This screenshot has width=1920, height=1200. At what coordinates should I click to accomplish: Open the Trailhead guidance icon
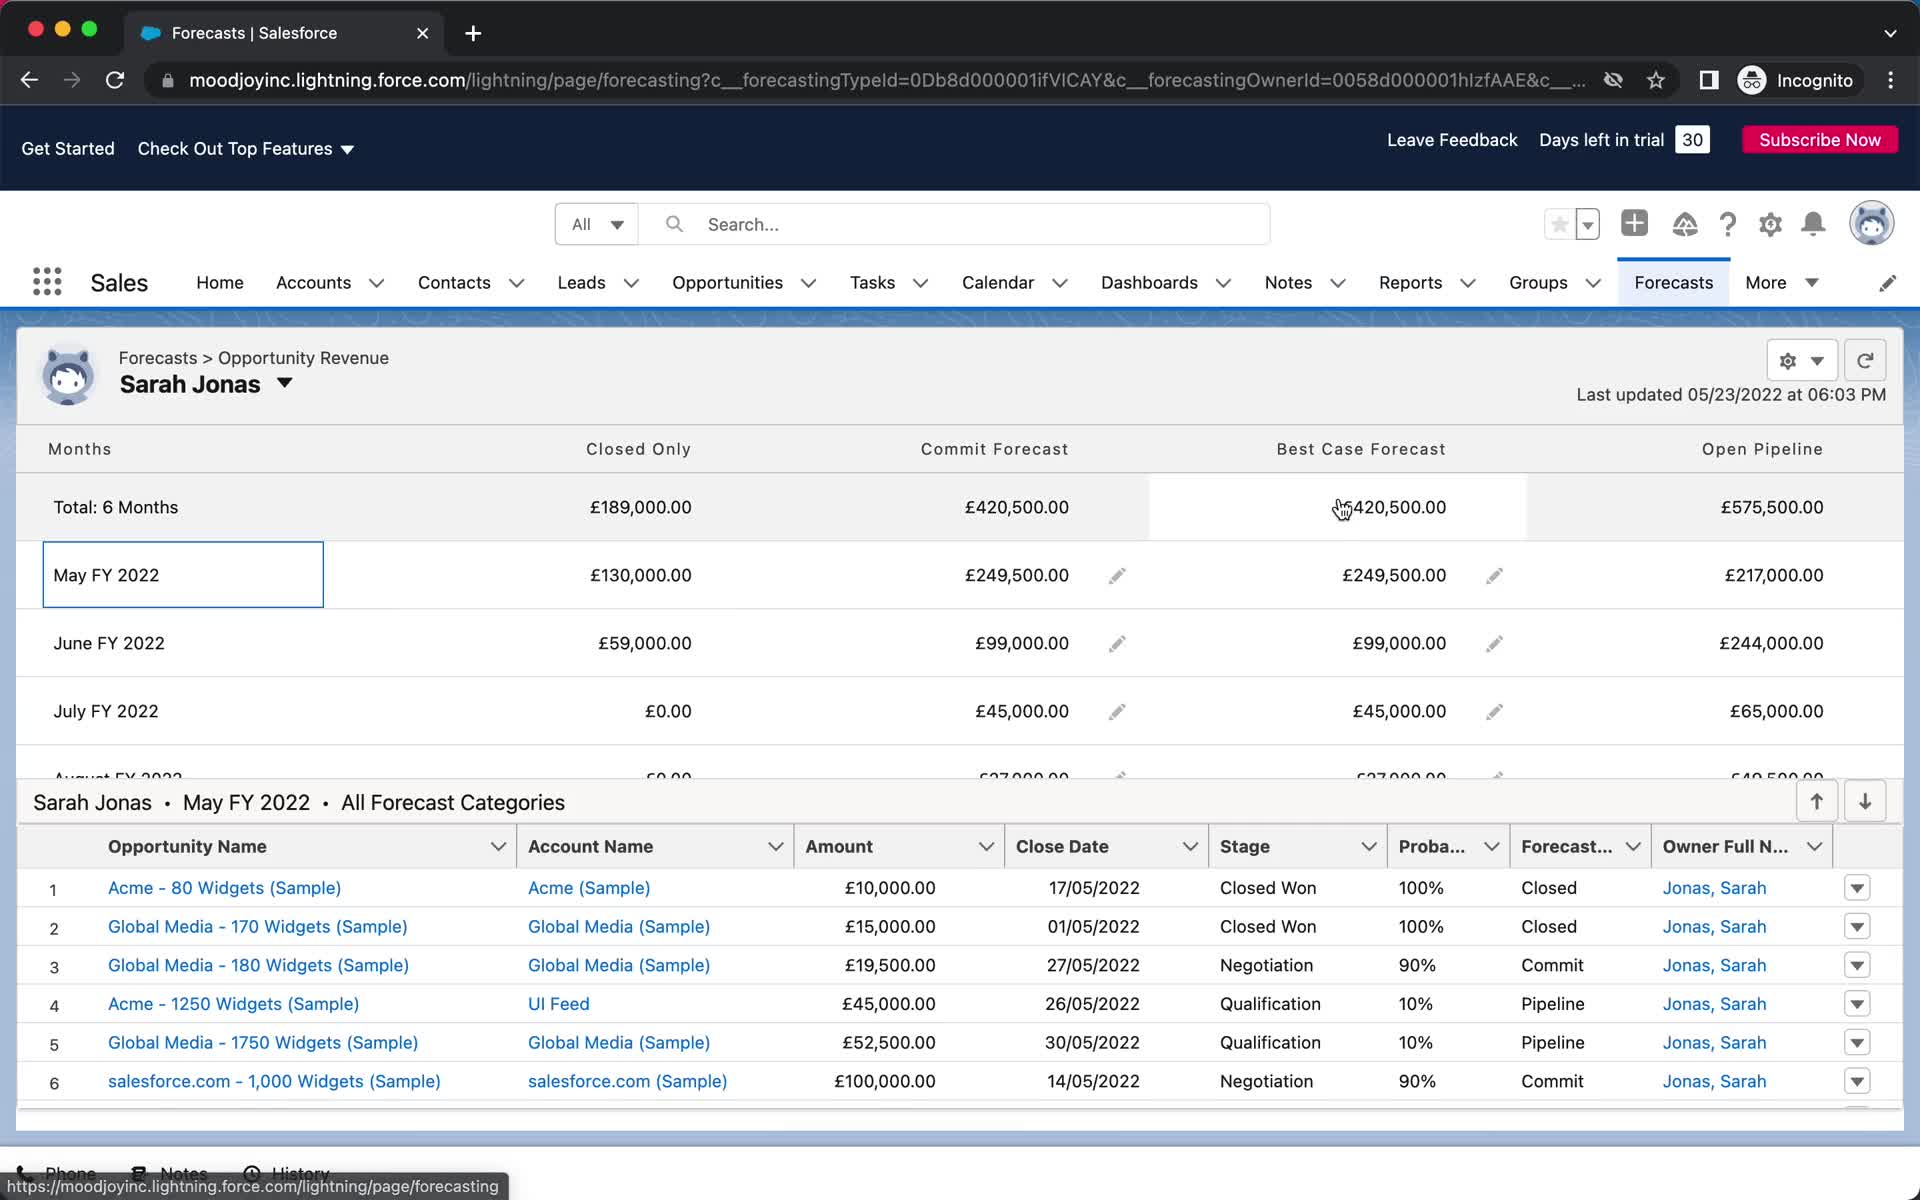[x=1685, y=224]
